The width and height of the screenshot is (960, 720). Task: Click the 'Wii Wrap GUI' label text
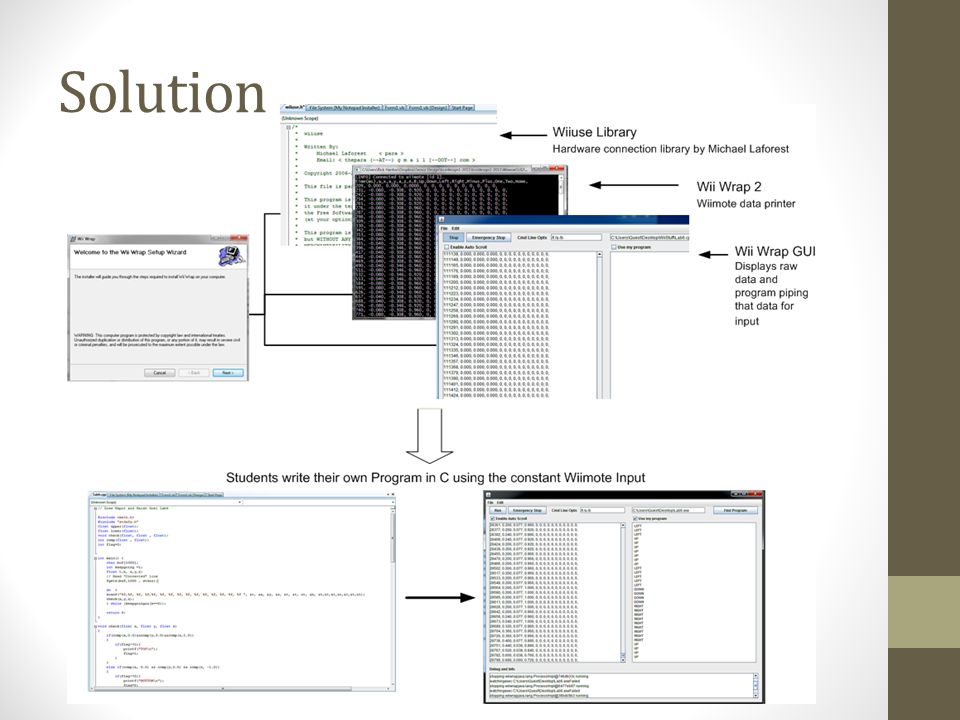(x=775, y=251)
